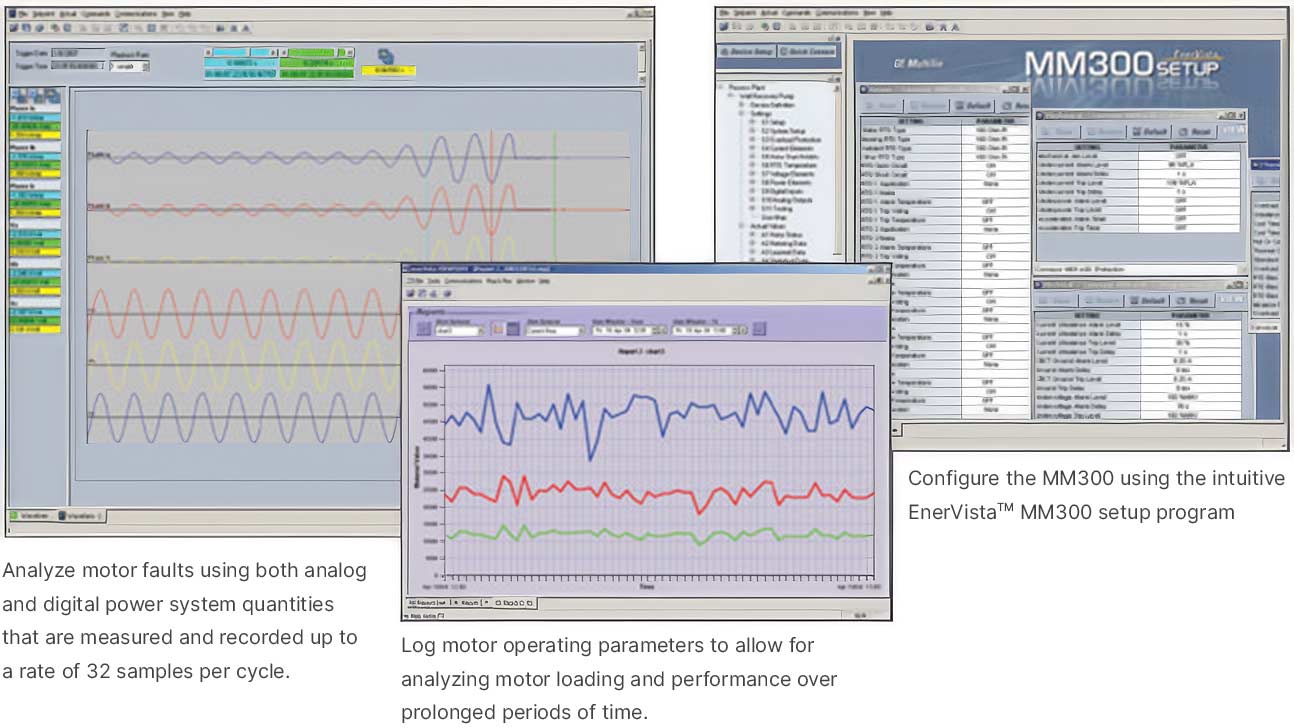1294x728 pixels.
Task: Click the Date Window To field
Action: (711, 329)
